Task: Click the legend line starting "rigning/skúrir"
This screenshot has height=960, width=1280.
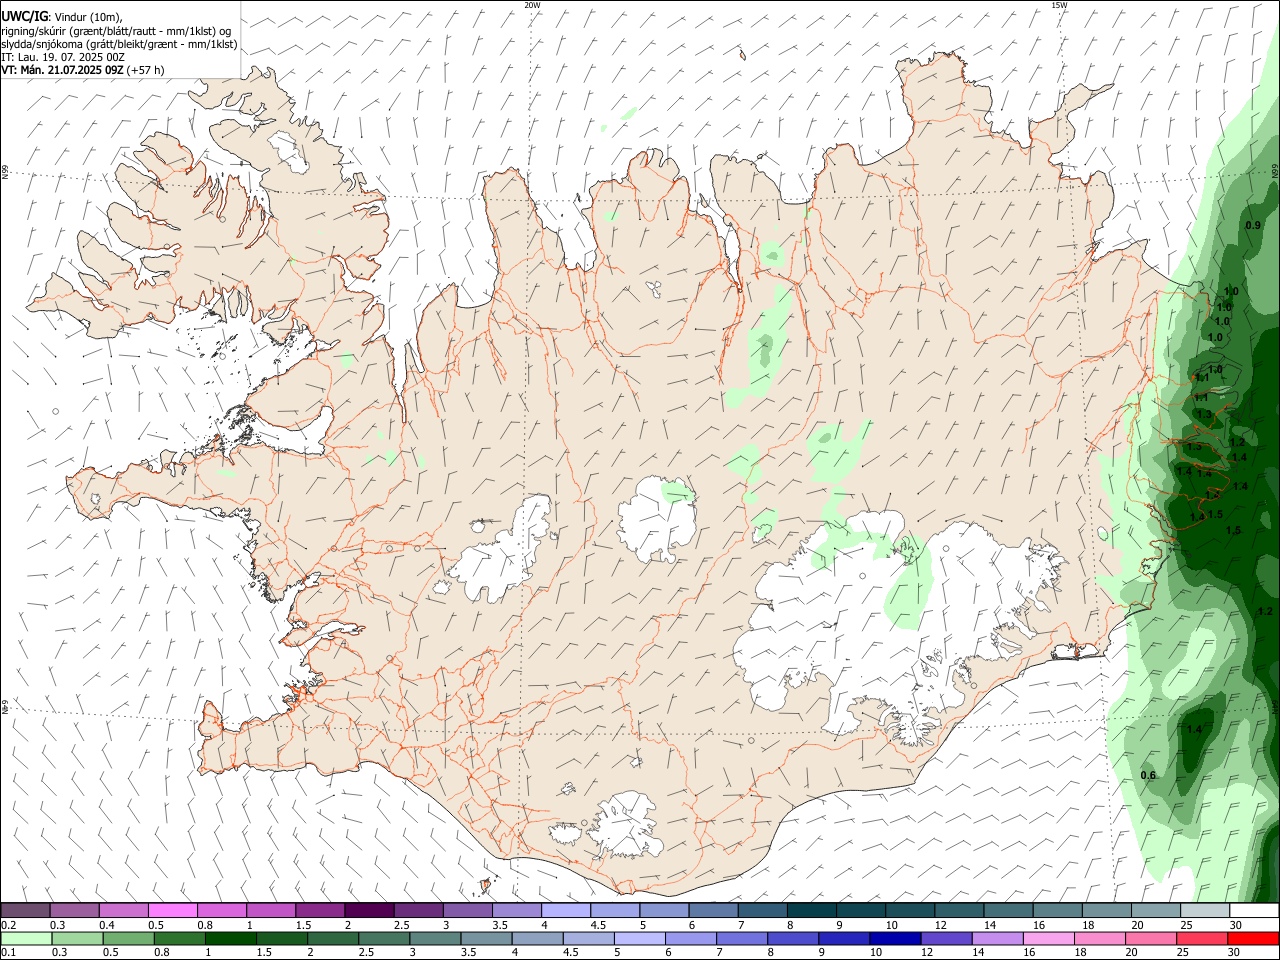Action: click(x=116, y=30)
